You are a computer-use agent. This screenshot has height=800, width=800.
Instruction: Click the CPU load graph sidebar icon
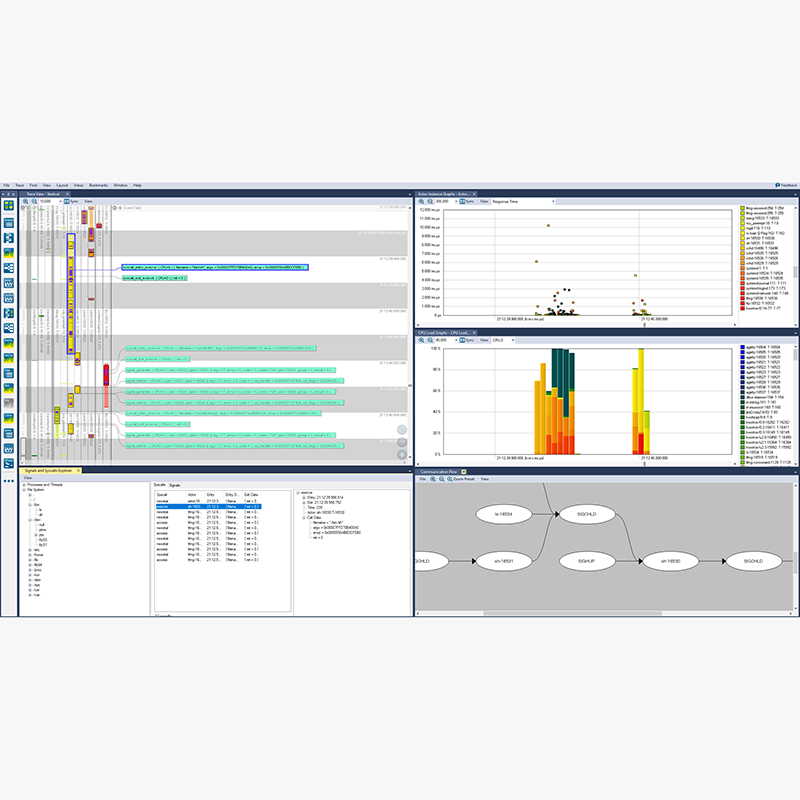point(9,253)
